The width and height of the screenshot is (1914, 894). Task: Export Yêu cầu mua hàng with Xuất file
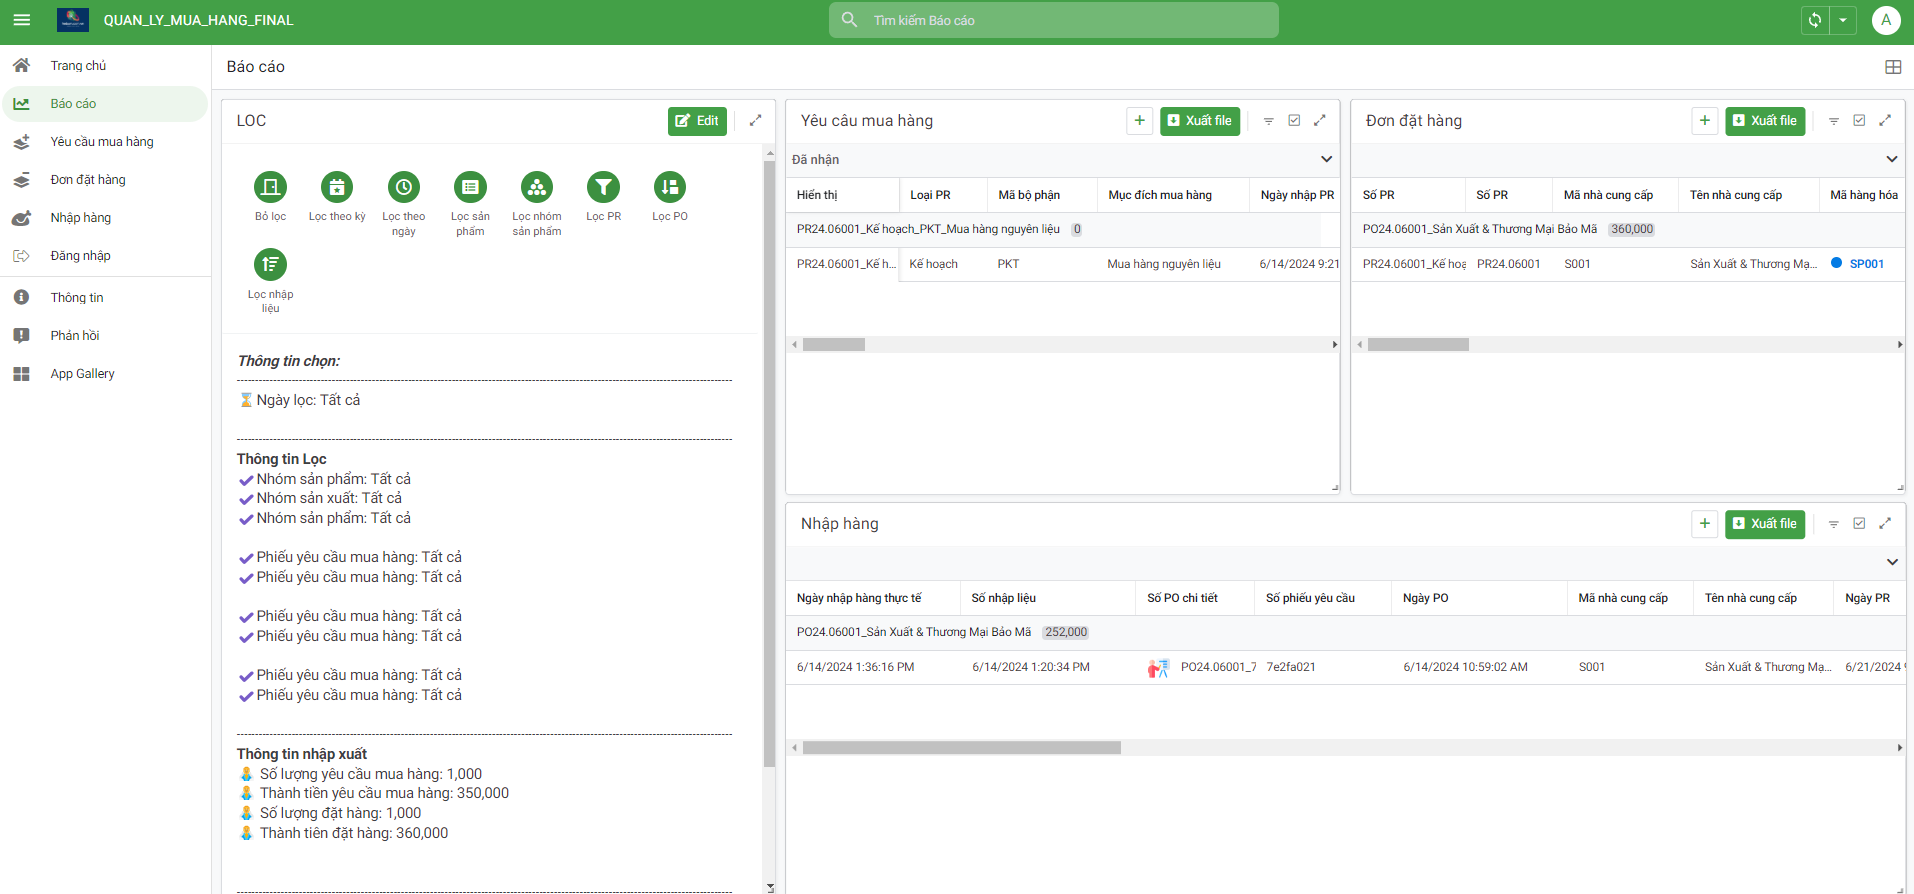1199,121
